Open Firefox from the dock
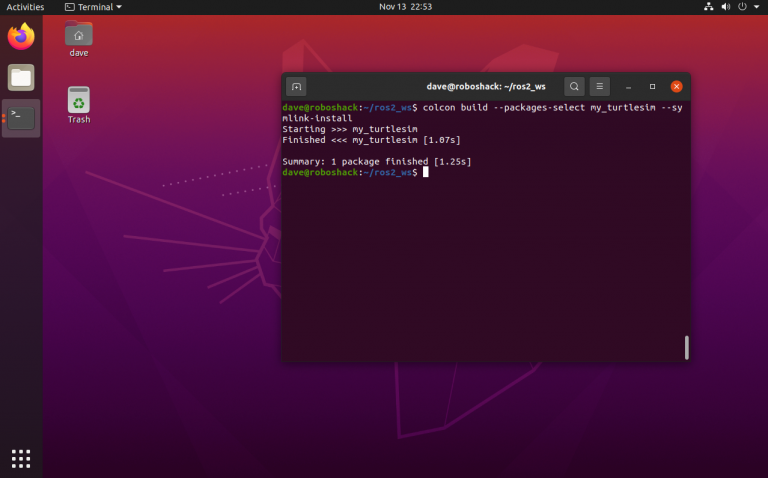 pyautogui.click(x=21, y=38)
